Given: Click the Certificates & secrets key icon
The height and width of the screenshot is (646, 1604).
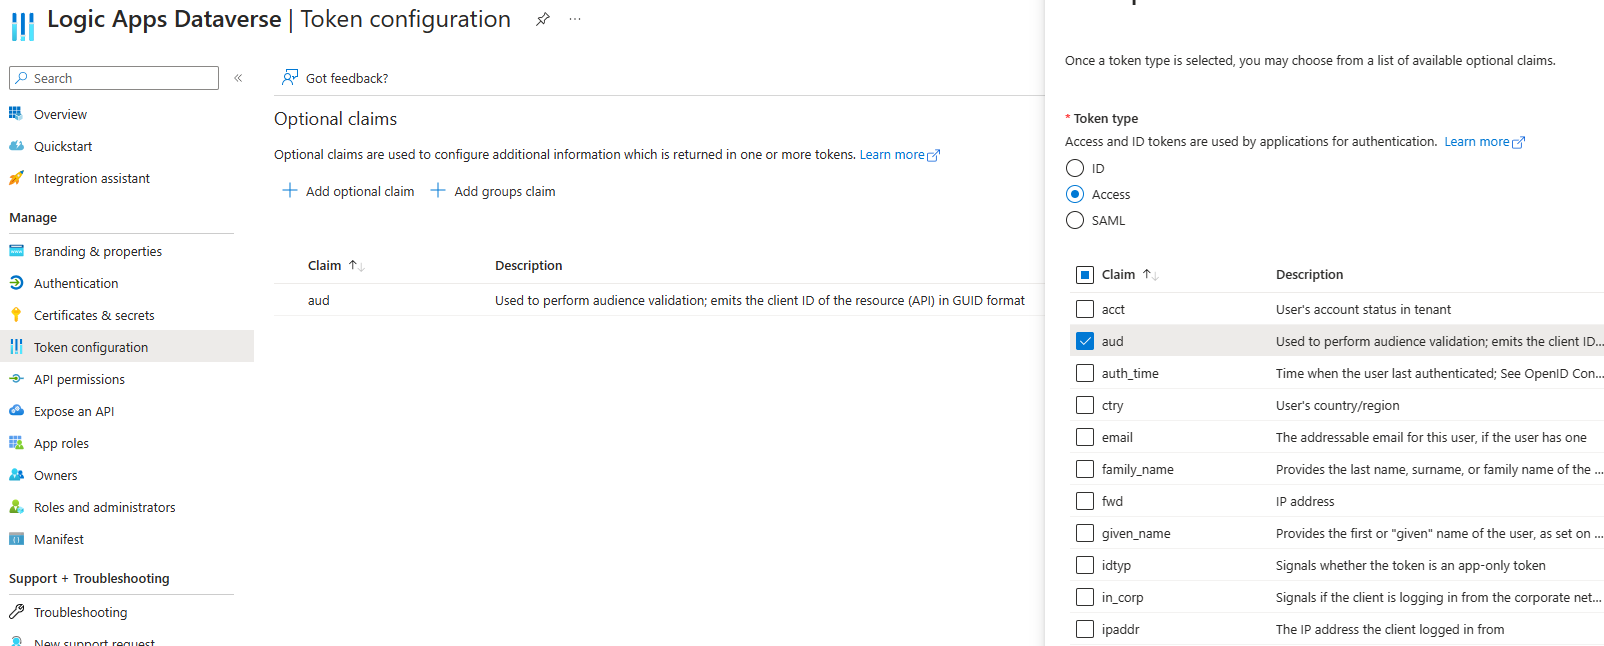Looking at the screenshot, I should point(16,315).
